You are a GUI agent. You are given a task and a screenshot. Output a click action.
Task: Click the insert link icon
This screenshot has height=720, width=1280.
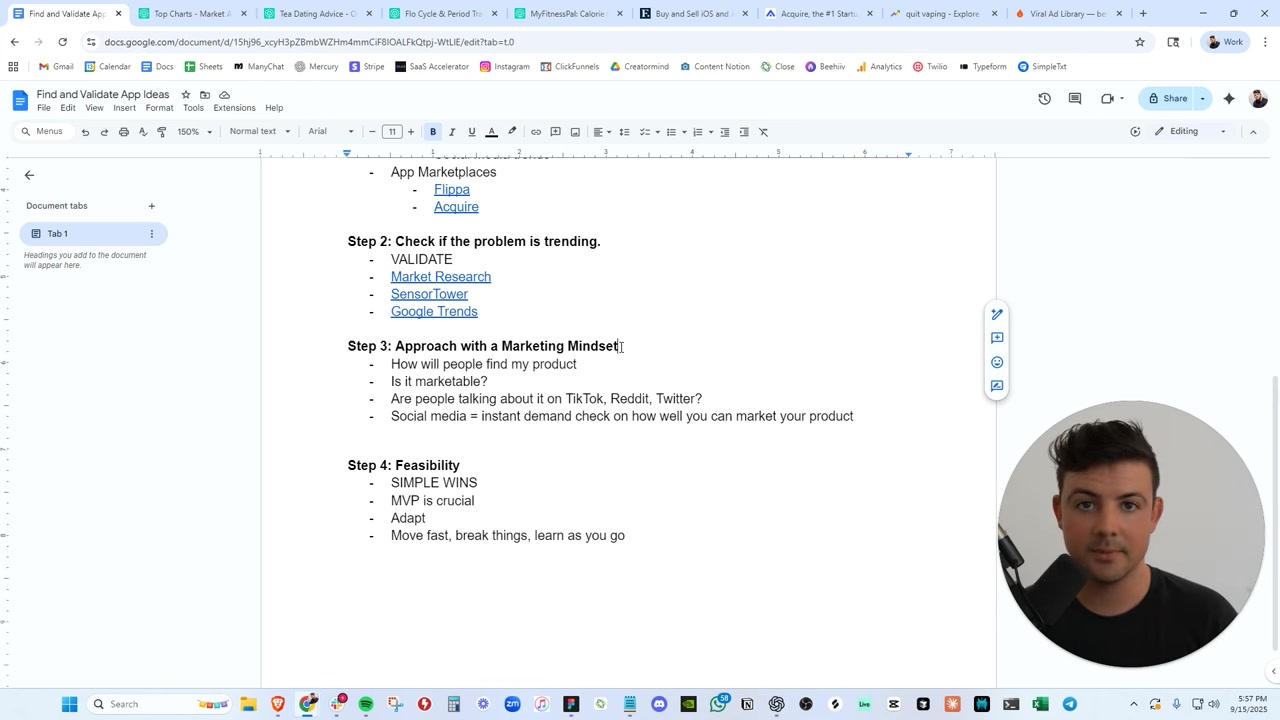pyautogui.click(x=536, y=132)
